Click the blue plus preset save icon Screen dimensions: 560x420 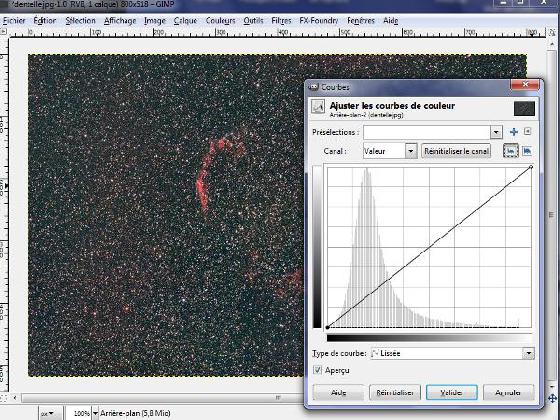pos(514,132)
